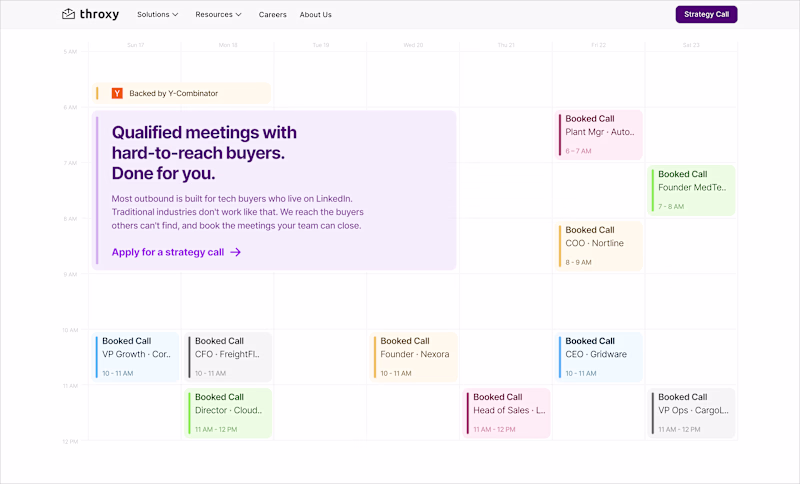The width and height of the screenshot is (800, 484).
Task: Click the Fri 22 day header
Action: (598, 45)
